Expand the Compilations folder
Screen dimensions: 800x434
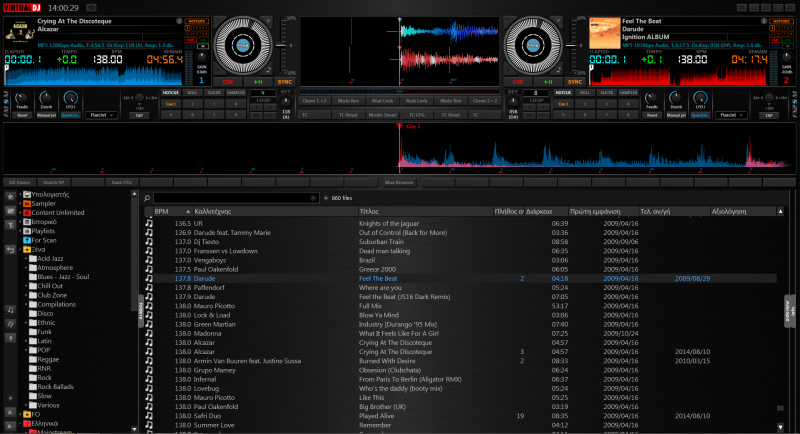26,304
